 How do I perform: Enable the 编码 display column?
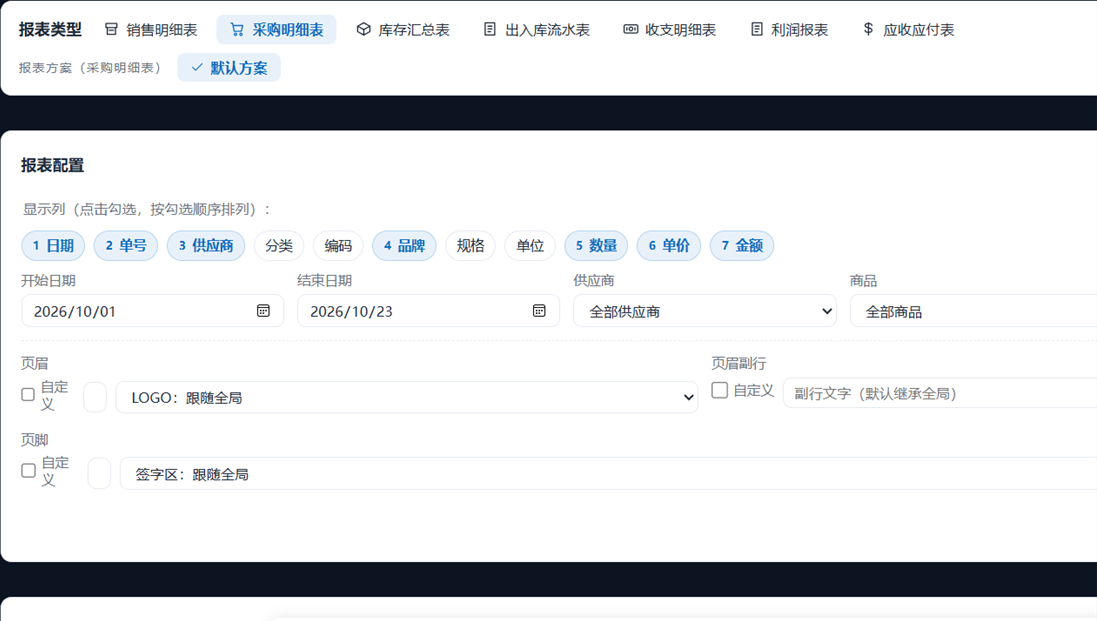pyautogui.click(x=338, y=245)
